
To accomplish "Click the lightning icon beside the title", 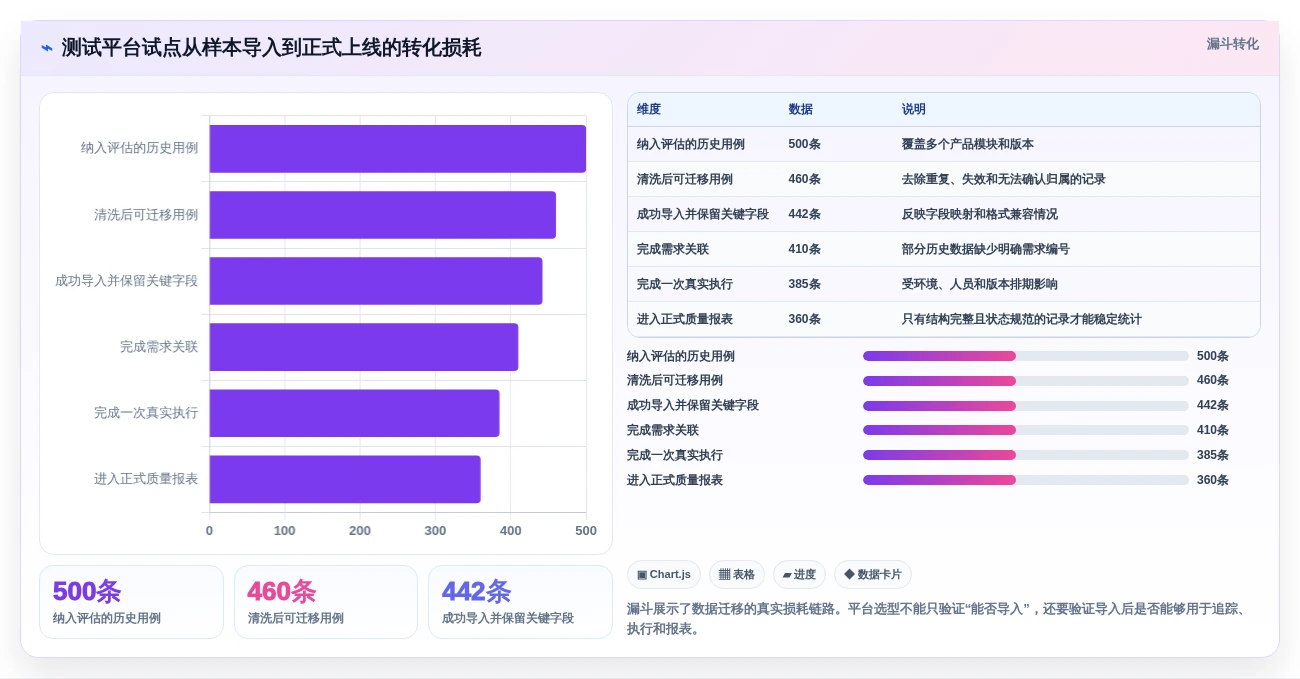I will pos(47,48).
